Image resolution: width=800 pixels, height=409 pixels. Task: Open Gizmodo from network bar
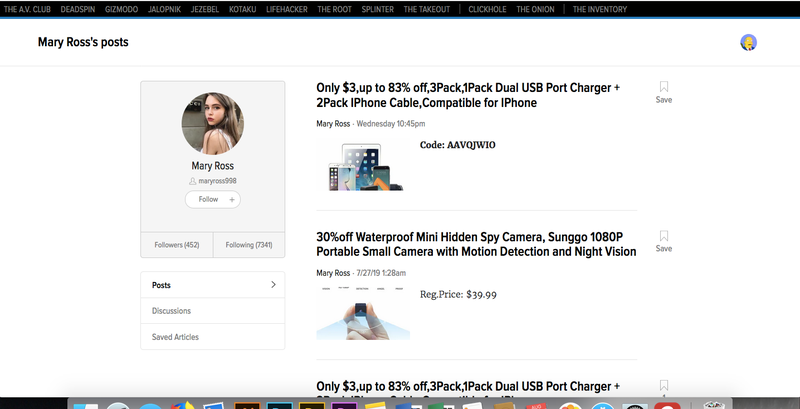click(121, 9)
